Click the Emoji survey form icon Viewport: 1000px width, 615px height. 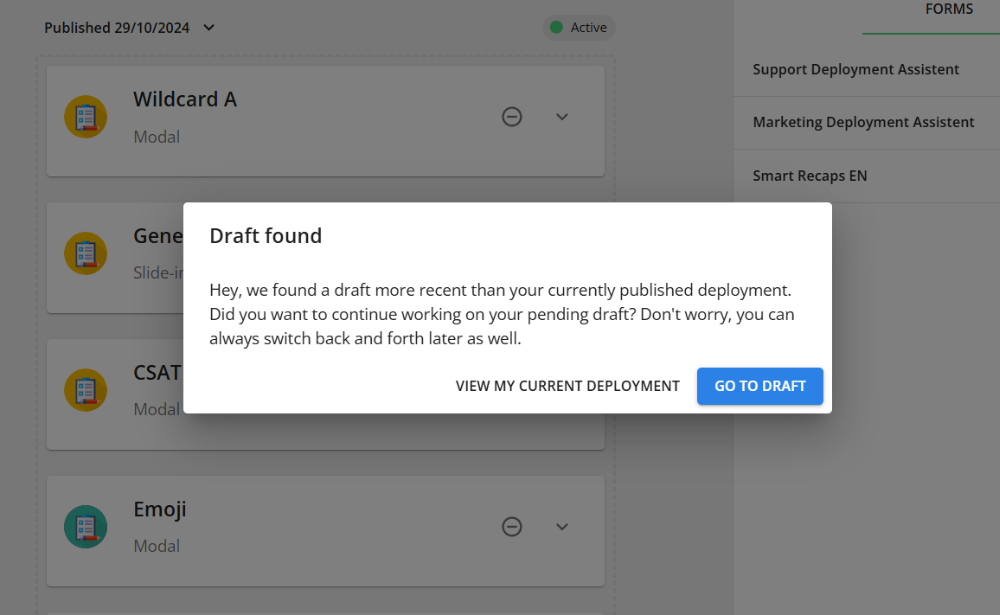(86, 526)
